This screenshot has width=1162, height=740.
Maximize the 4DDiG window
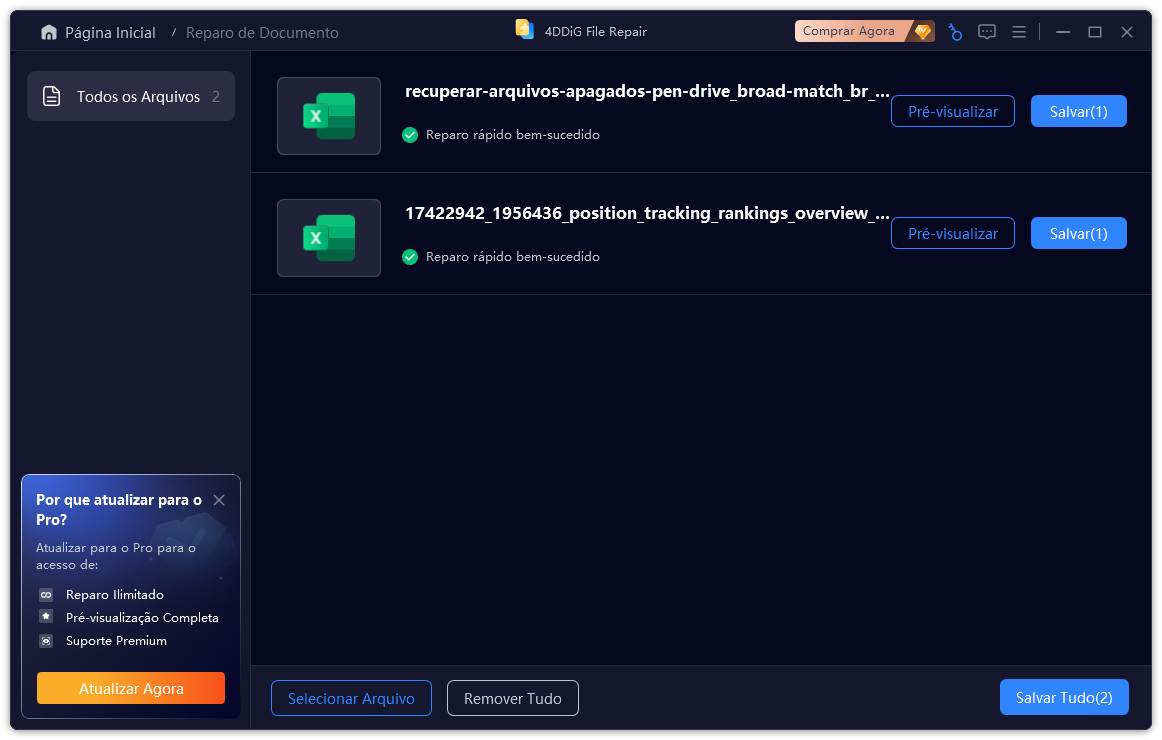1095,32
